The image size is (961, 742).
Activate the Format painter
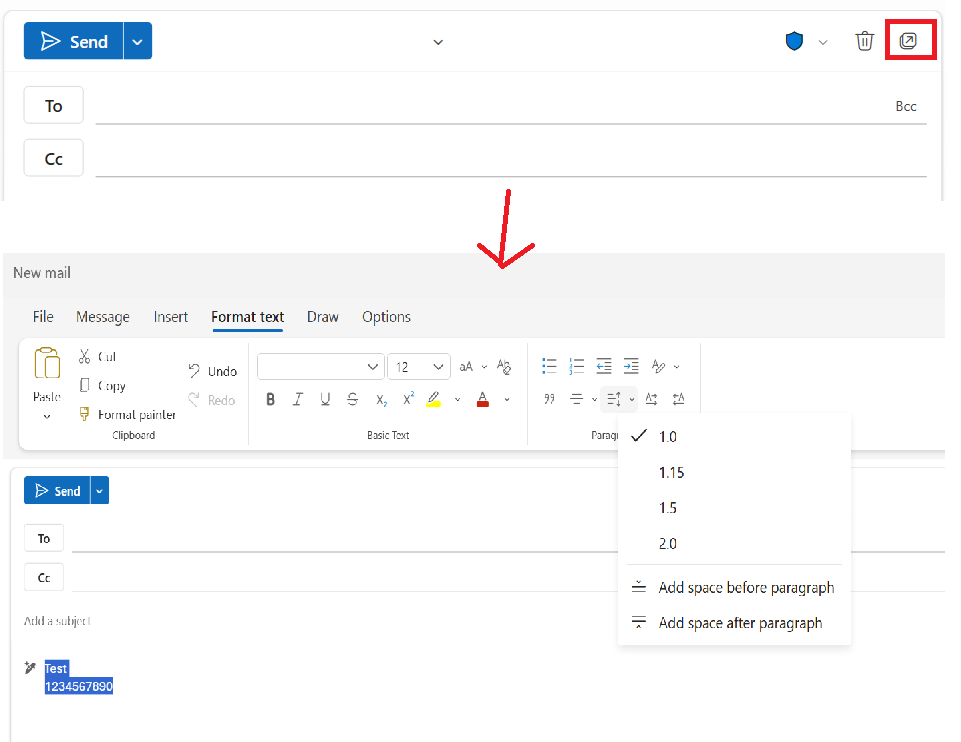[x=127, y=415]
